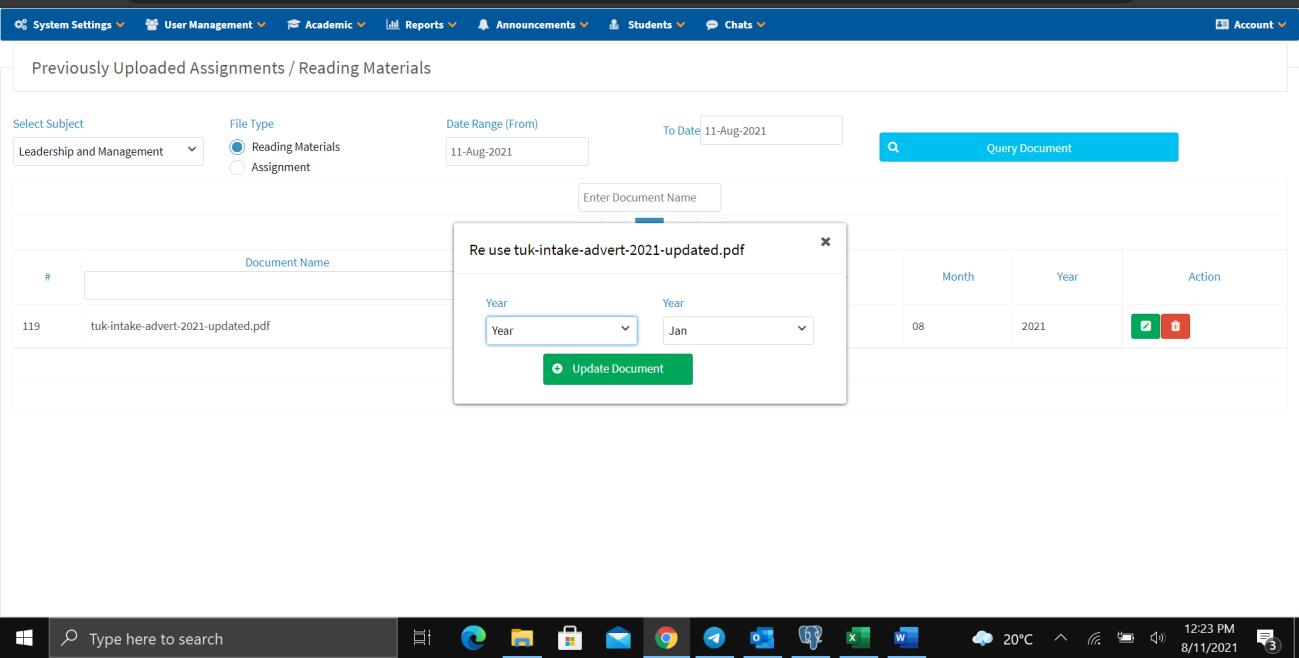Click the Update Document button
Viewport: 1299px width, 658px height.
point(617,369)
